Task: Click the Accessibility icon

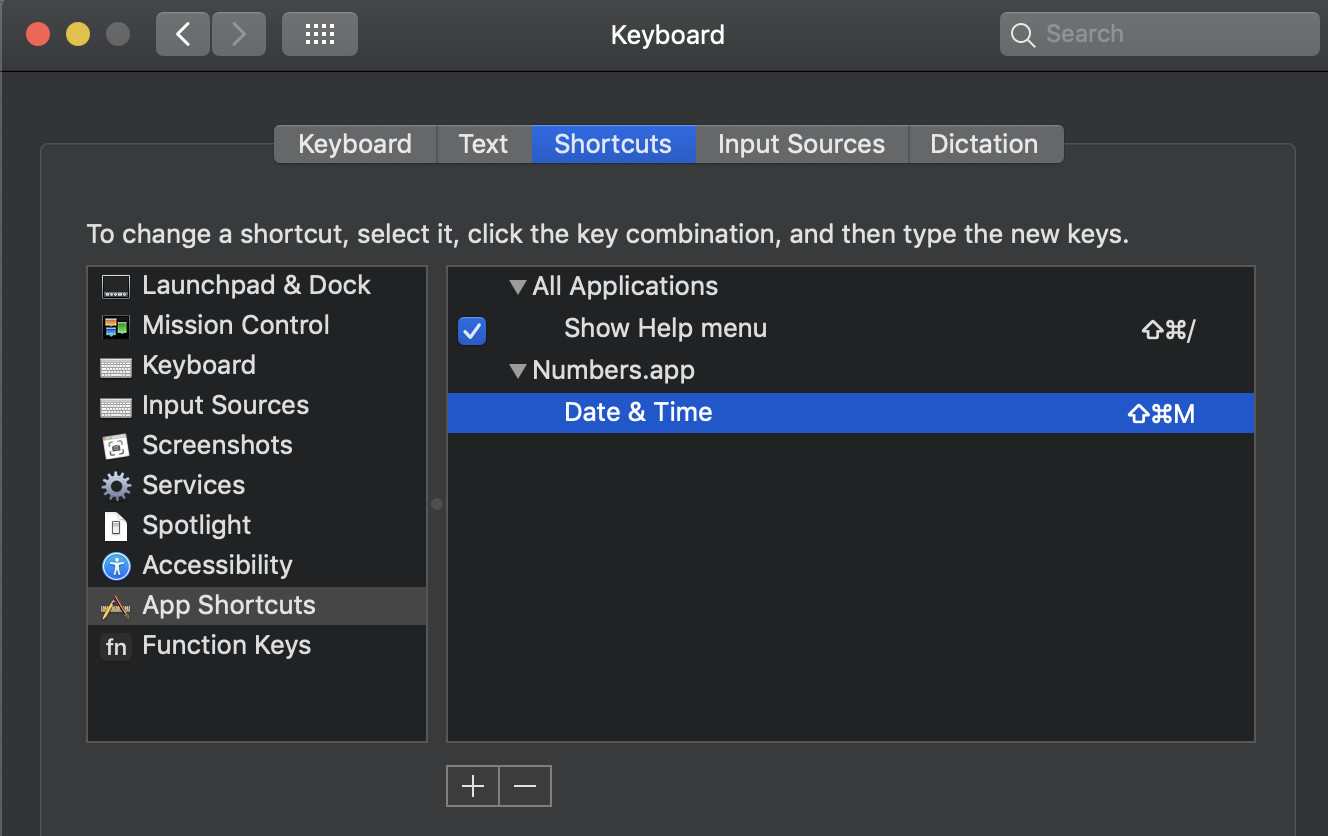Action: [x=115, y=565]
